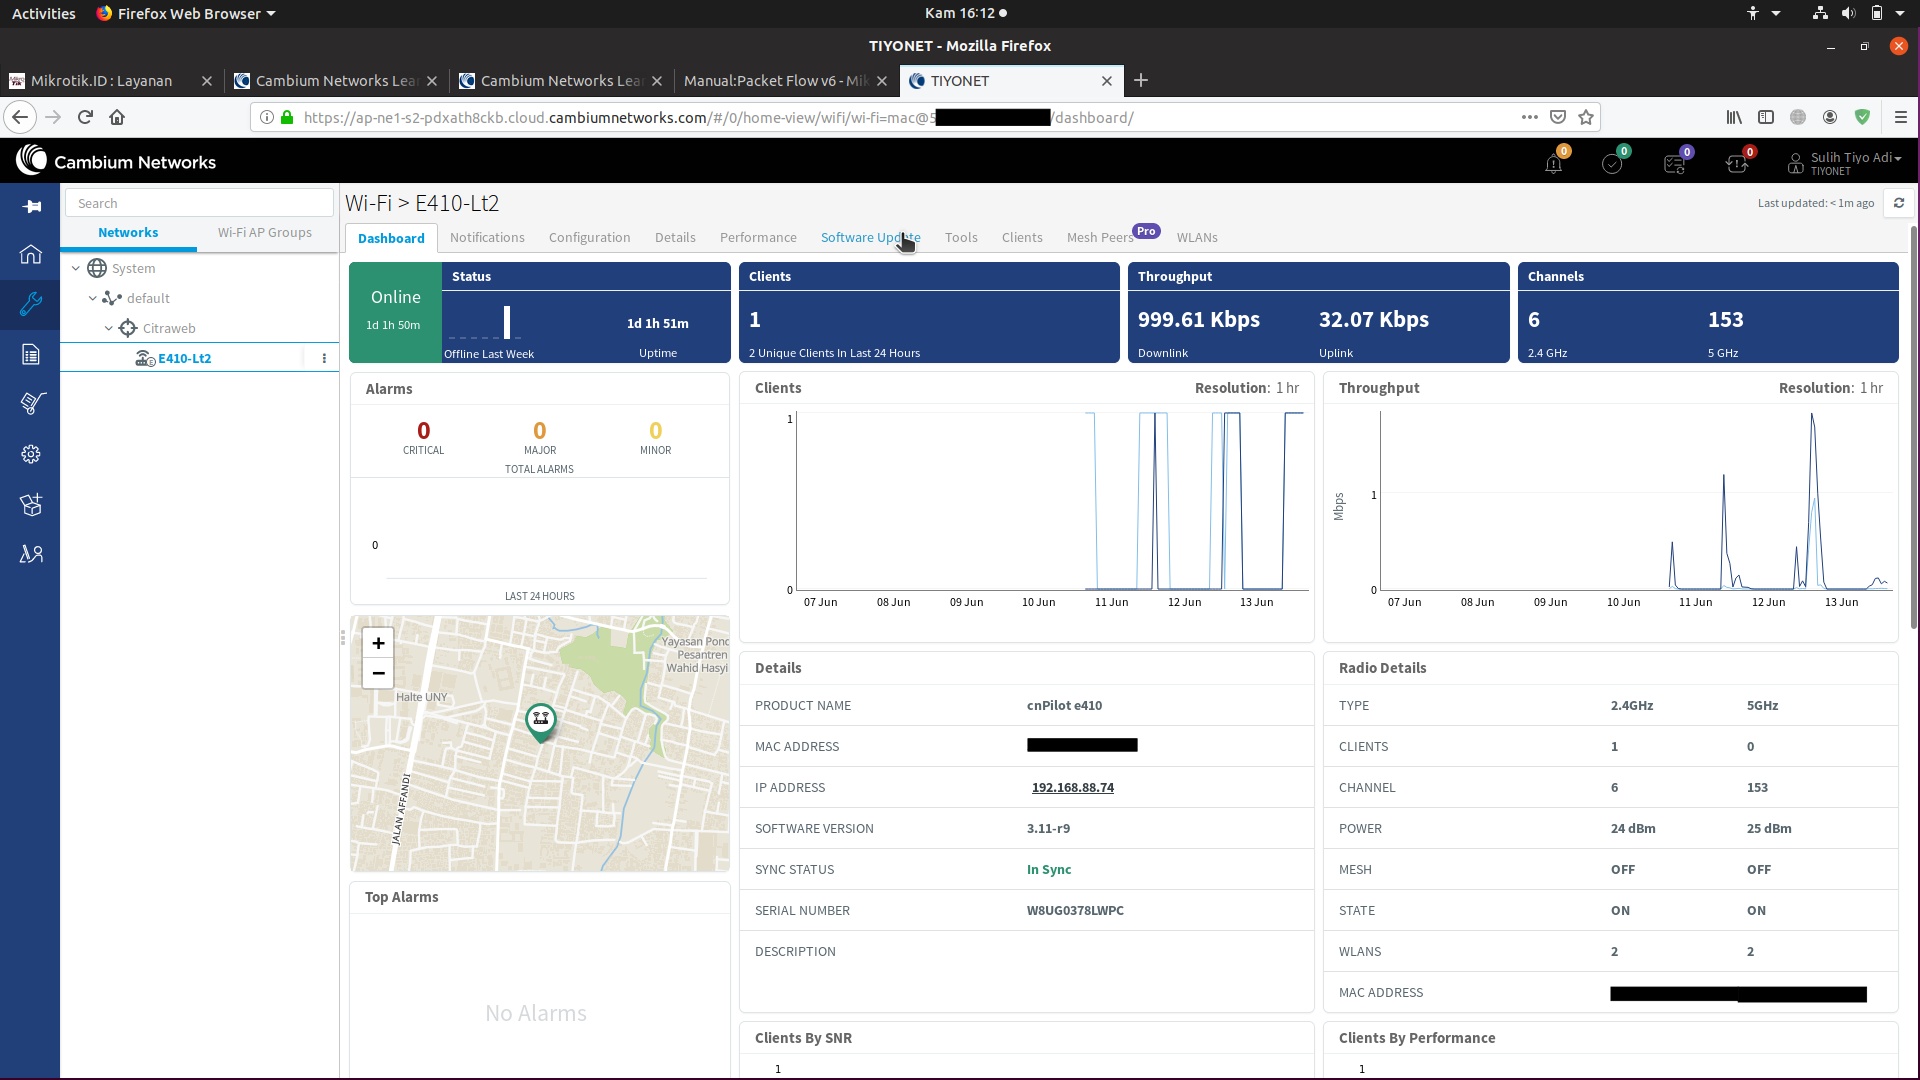Click the Search input field
This screenshot has height=1080, width=1920.
click(x=199, y=203)
